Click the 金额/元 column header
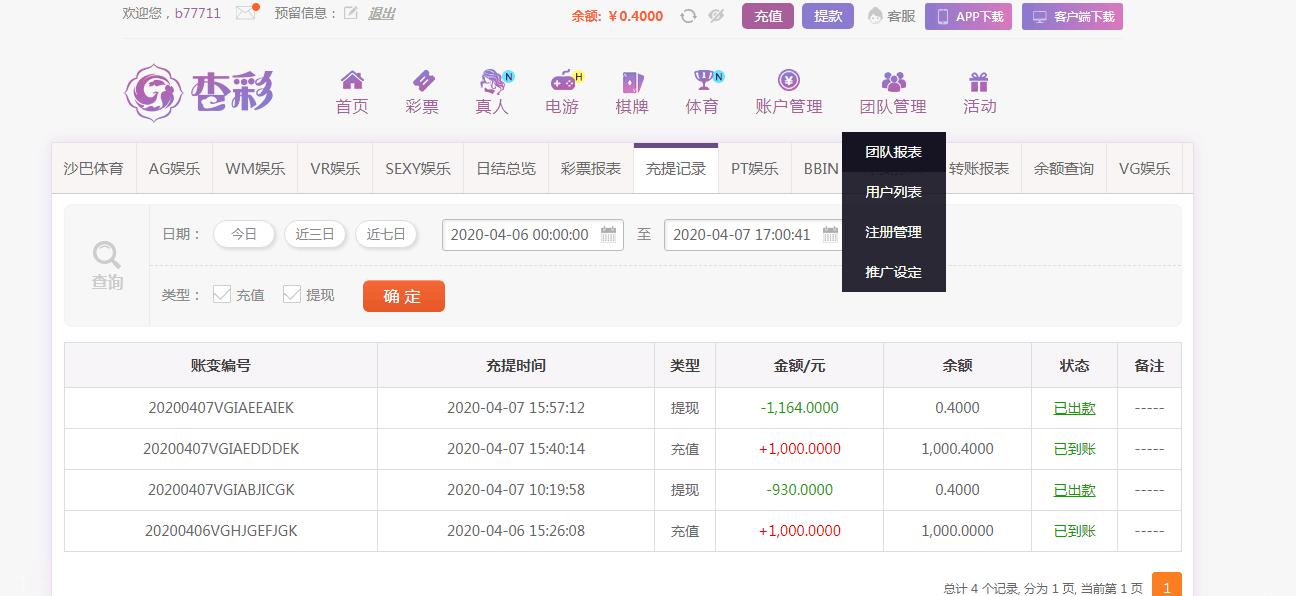Viewport: 1296px width, 596px height. click(800, 366)
